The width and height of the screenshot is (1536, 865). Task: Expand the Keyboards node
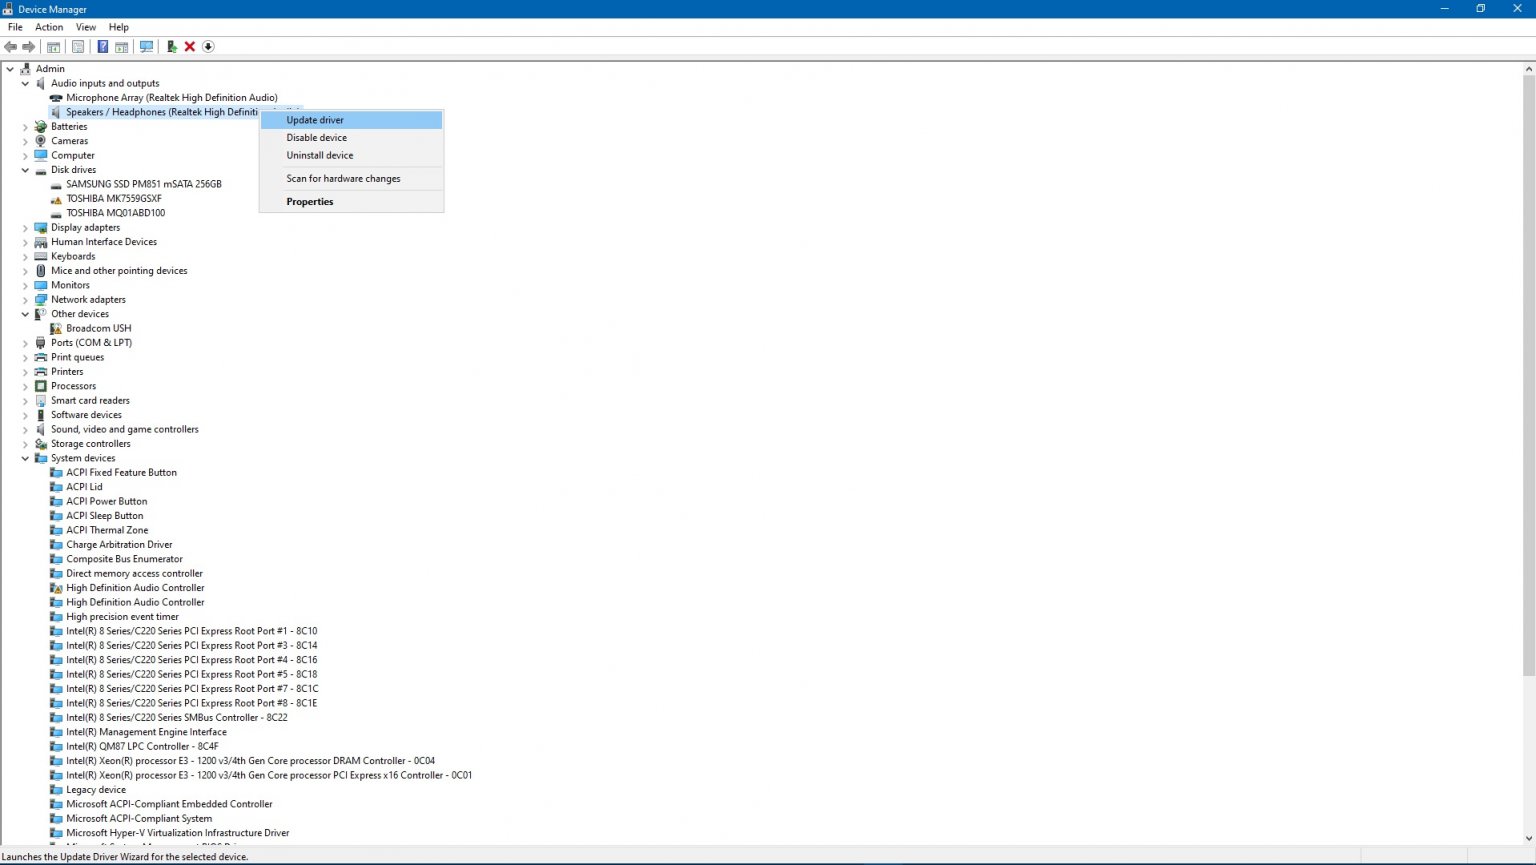(x=25, y=257)
